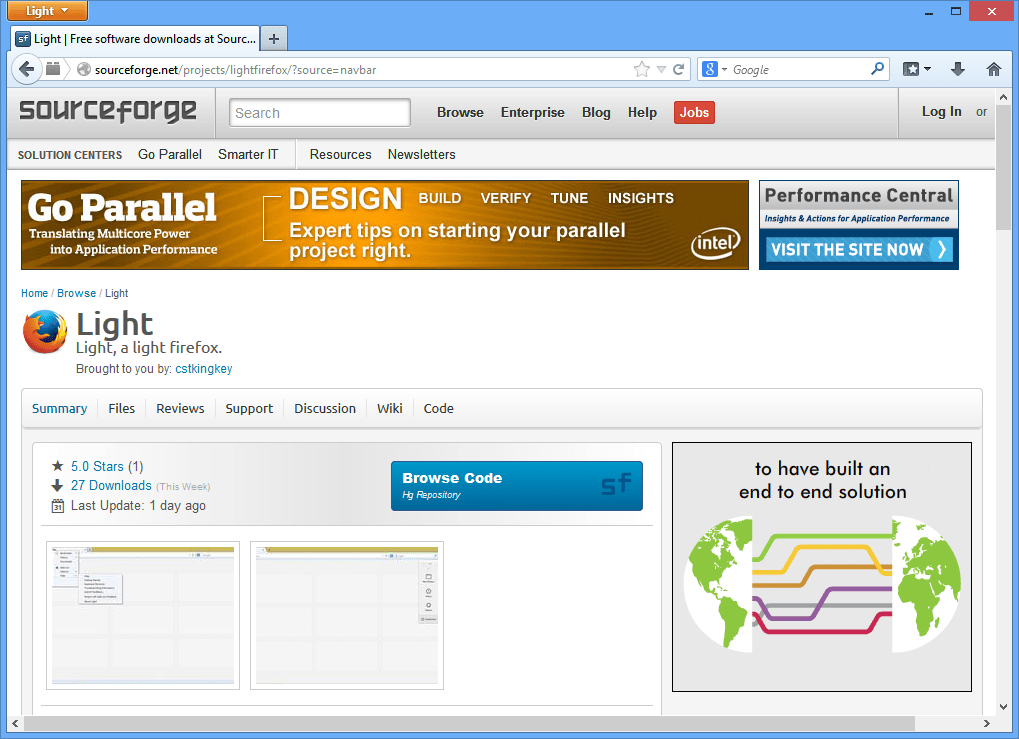
Task: Open the Resources menu link
Action: (341, 155)
